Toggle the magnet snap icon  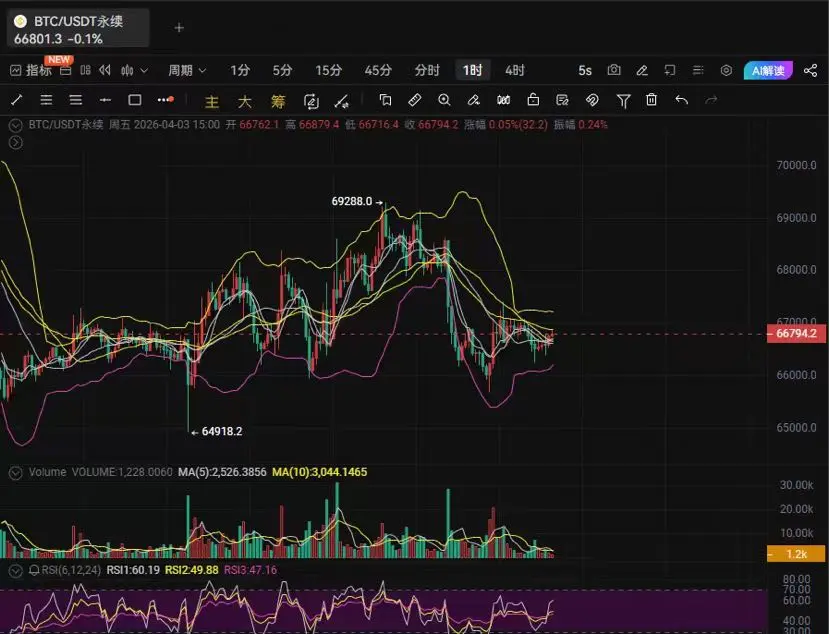(592, 99)
